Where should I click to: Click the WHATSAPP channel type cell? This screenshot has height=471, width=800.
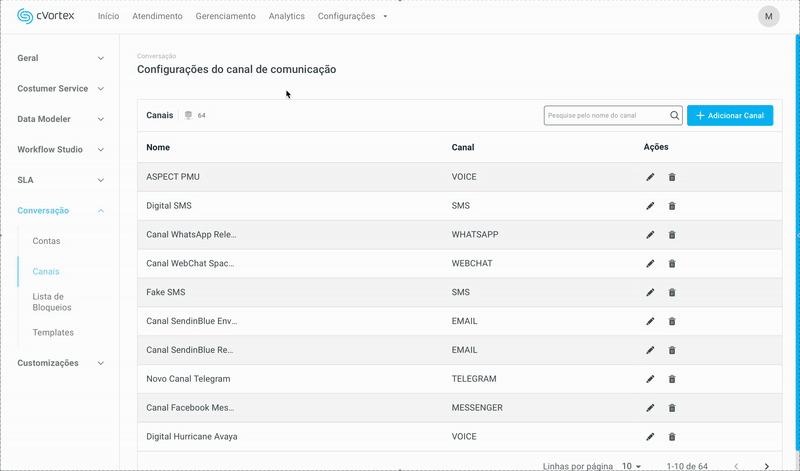pos(475,235)
